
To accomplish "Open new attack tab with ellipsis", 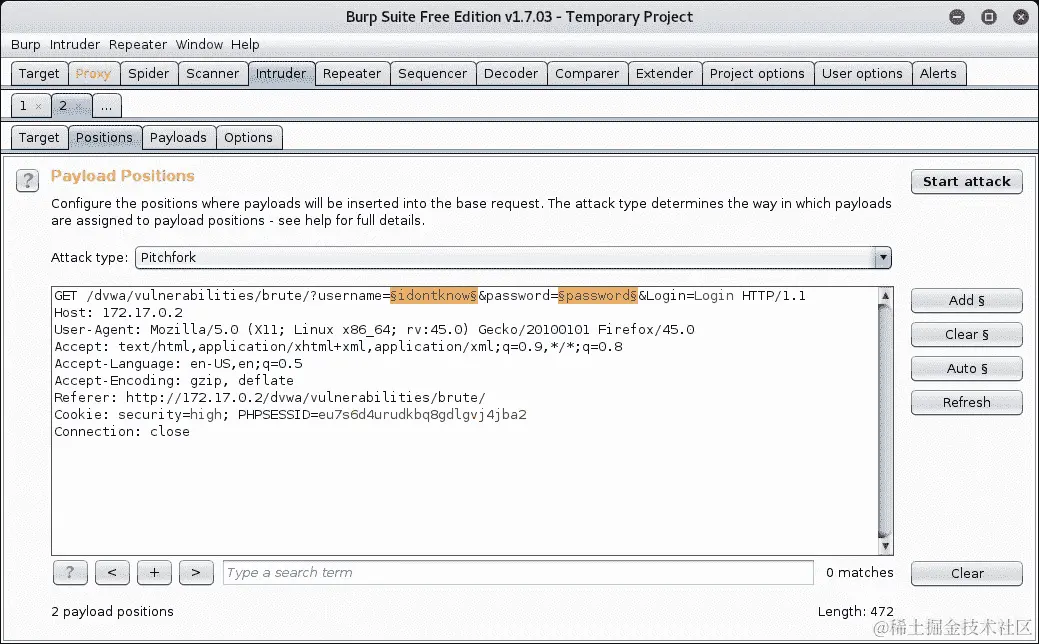I will tap(107, 106).
